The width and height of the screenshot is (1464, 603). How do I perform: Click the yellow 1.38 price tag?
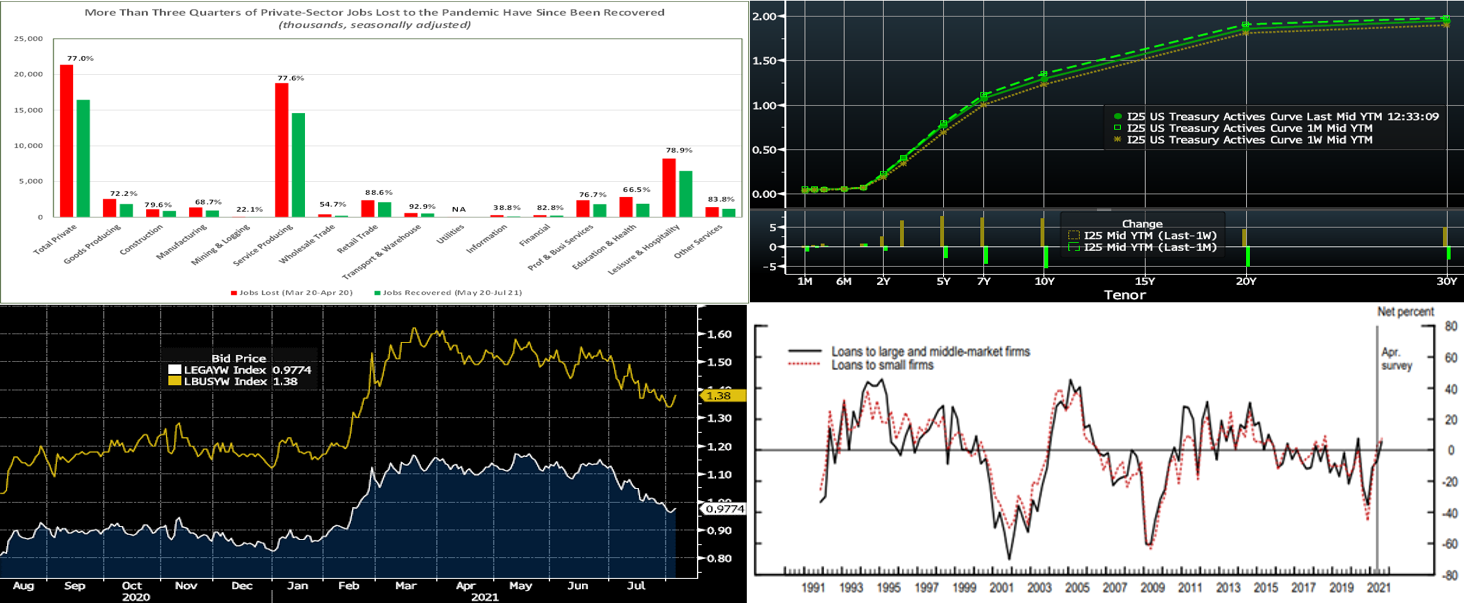click(713, 396)
